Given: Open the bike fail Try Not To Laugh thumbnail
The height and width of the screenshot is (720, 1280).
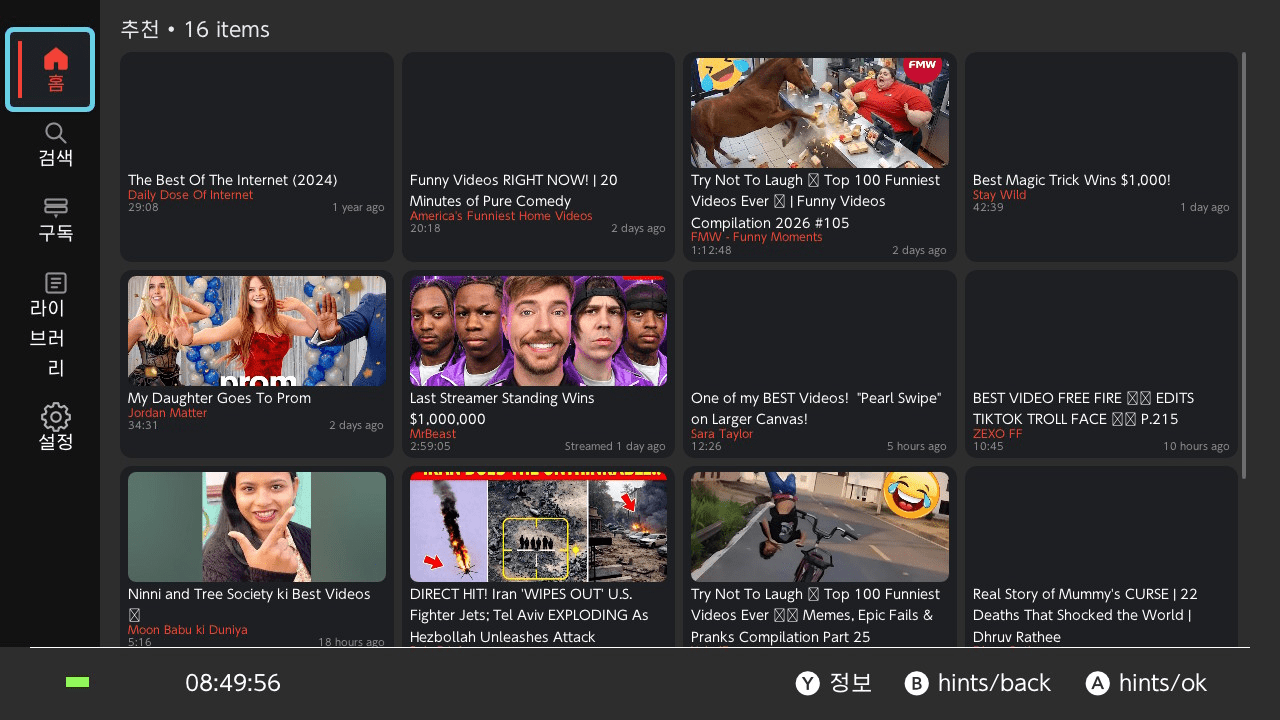Looking at the screenshot, I should (x=820, y=527).
